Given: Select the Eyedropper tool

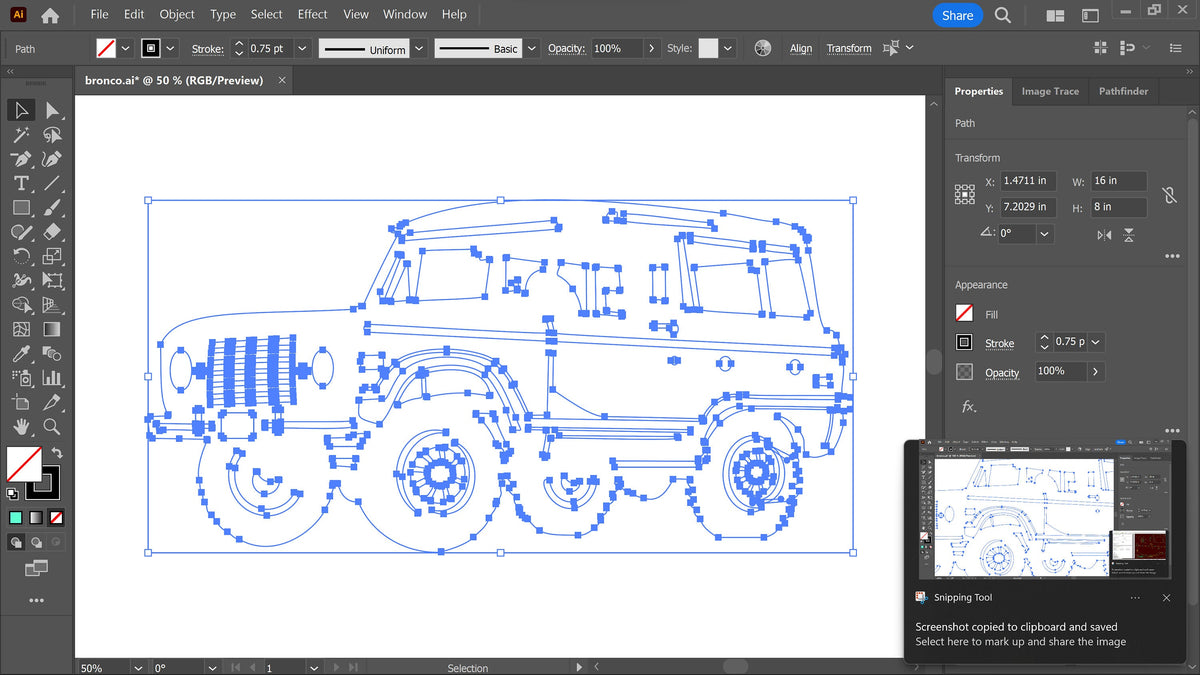Looking at the screenshot, I should click(x=21, y=354).
